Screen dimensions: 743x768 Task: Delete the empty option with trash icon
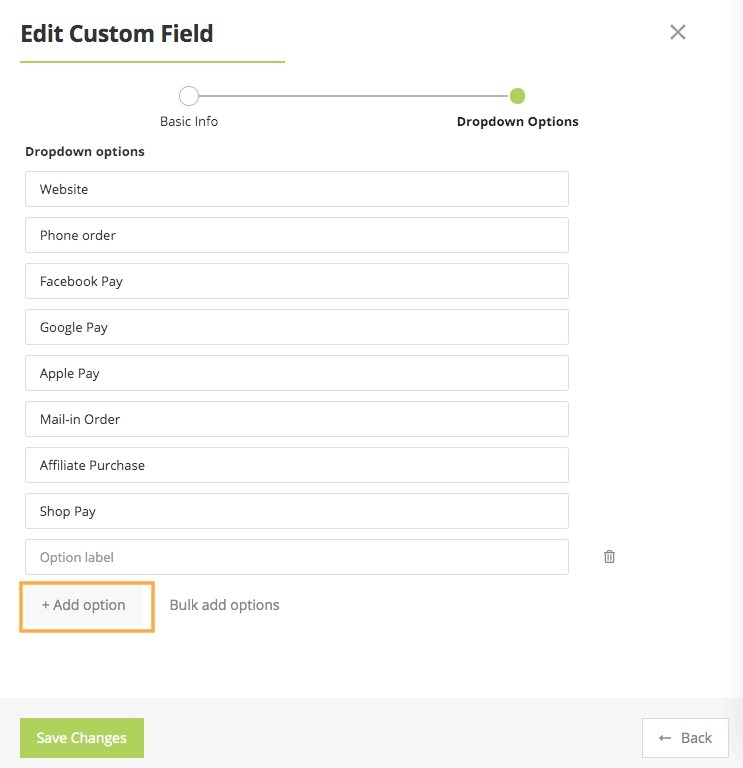pos(609,557)
